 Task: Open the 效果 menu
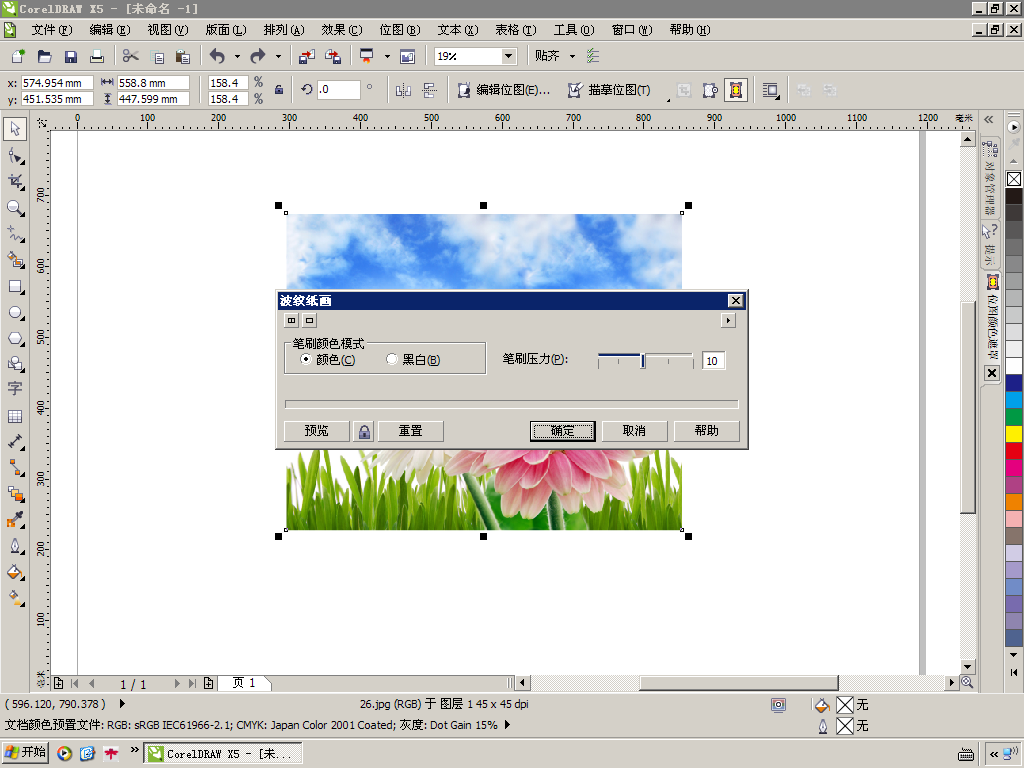(x=342, y=30)
